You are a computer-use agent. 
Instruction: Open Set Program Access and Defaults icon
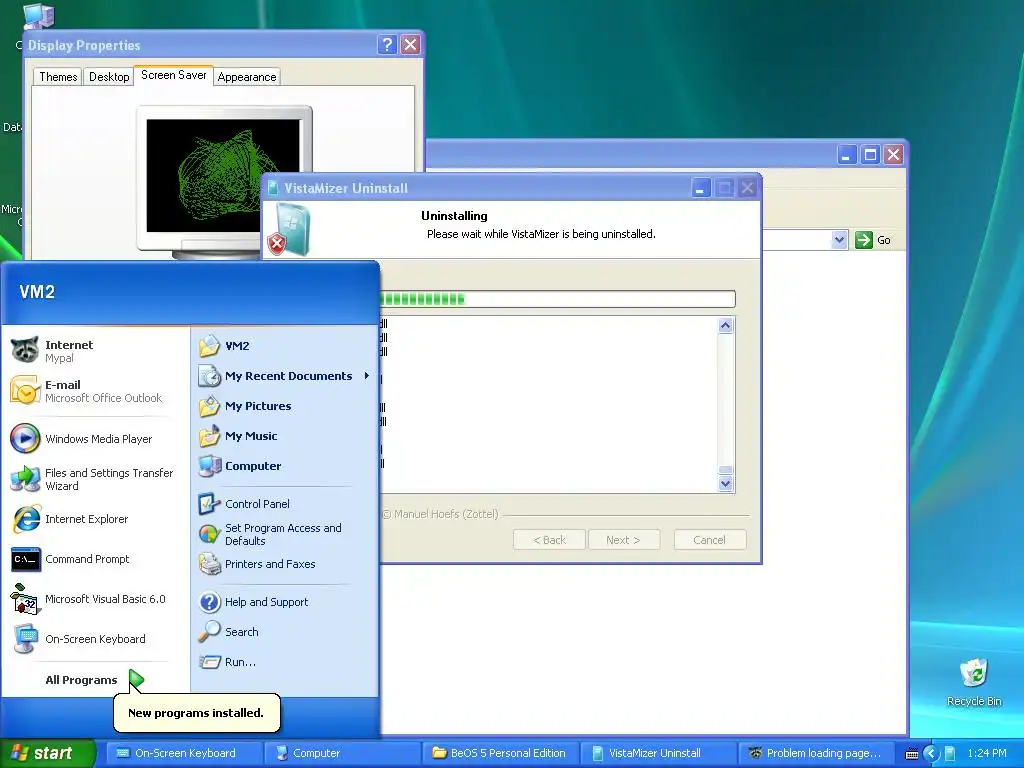(x=210, y=534)
